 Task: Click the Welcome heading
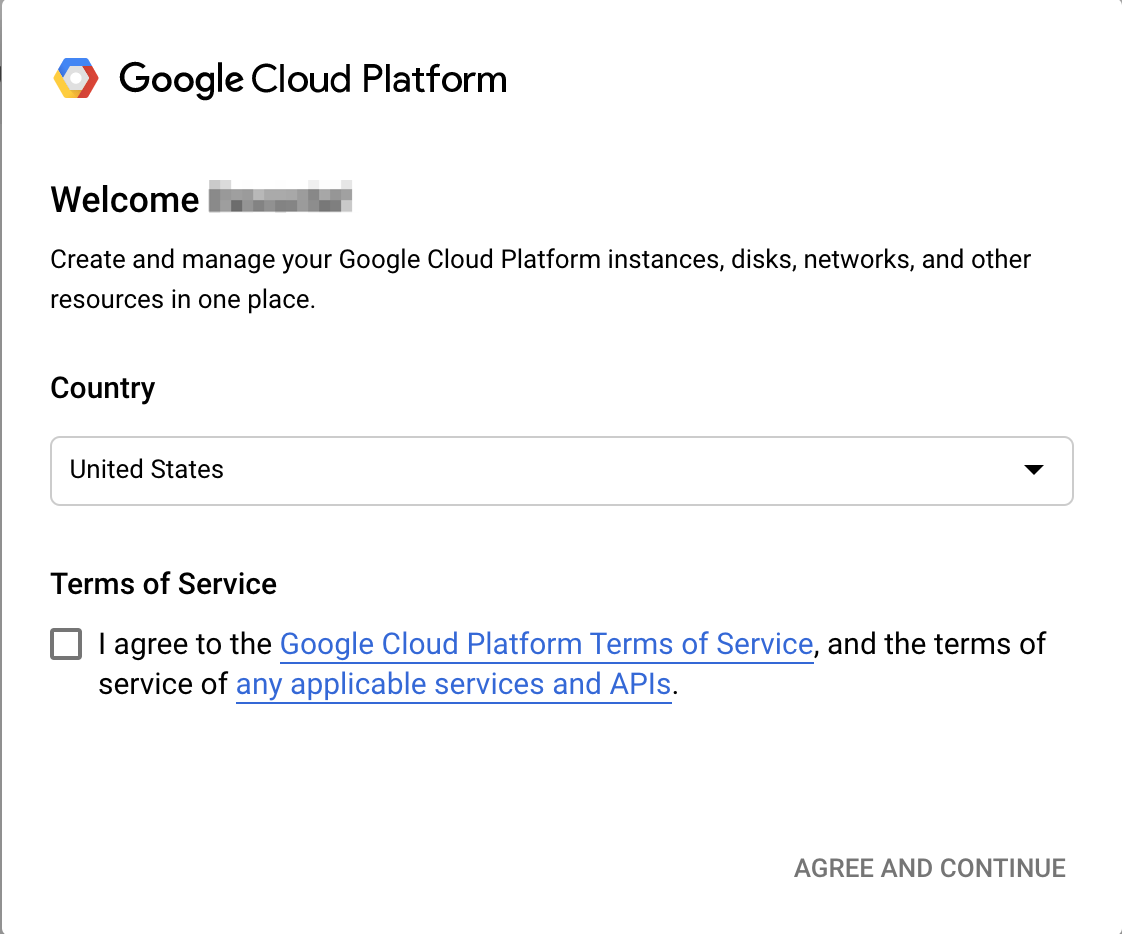coord(125,199)
